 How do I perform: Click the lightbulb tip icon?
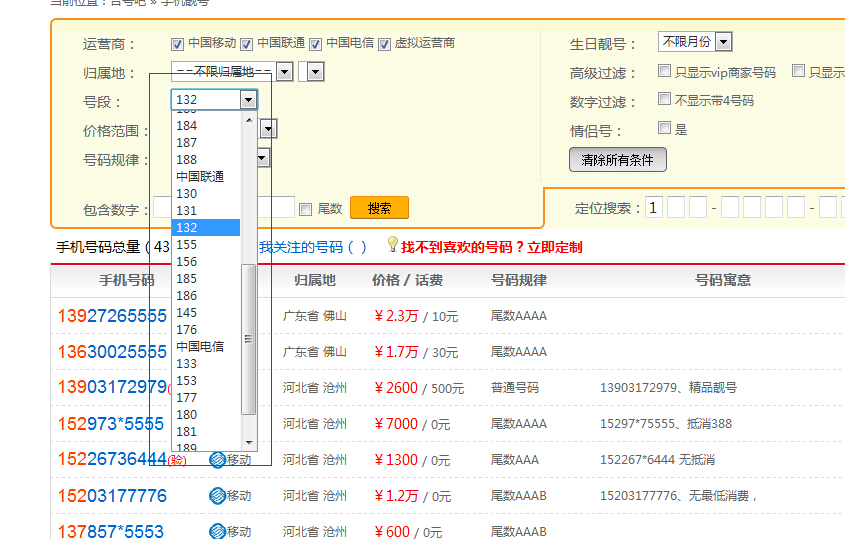click(393, 244)
